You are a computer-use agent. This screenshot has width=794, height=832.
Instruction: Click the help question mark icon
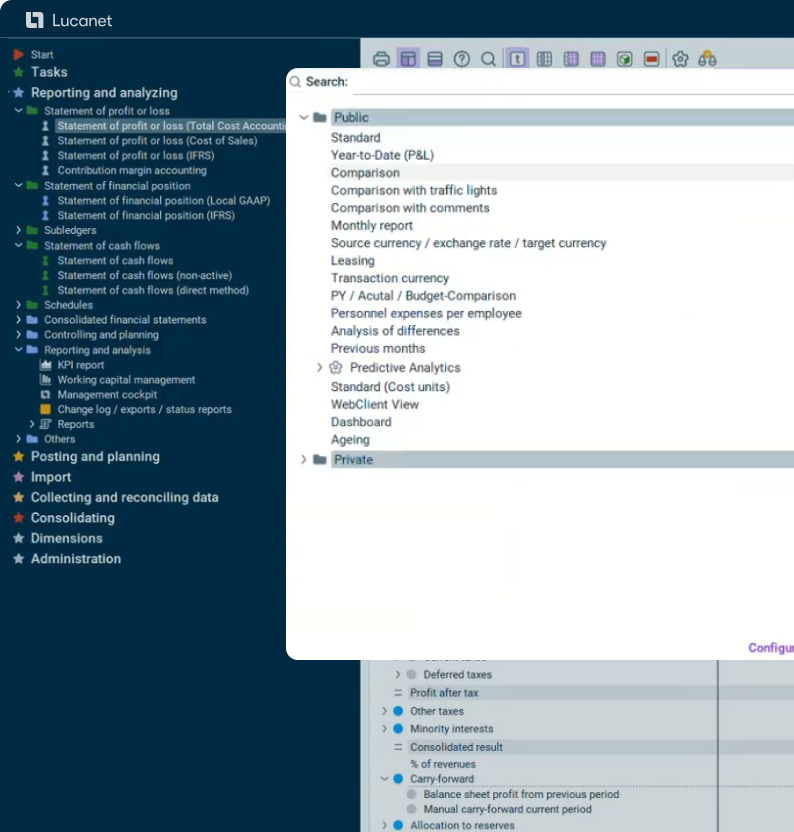point(461,59)
